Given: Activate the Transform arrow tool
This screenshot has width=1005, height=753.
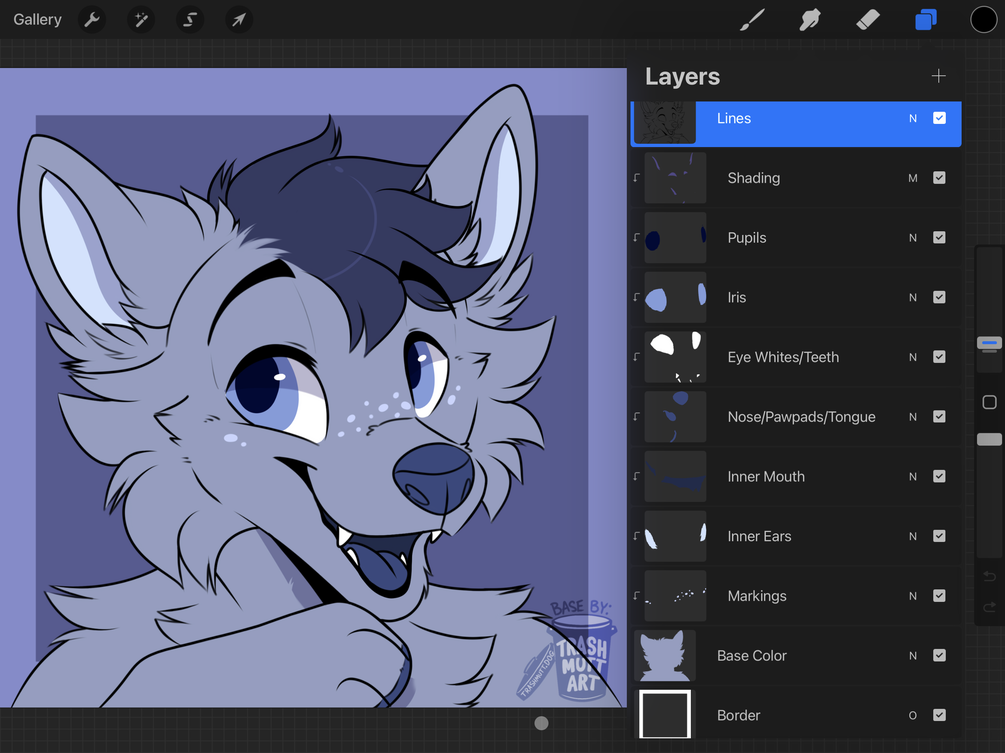Looking at the screenshot, I should [238, 20].
